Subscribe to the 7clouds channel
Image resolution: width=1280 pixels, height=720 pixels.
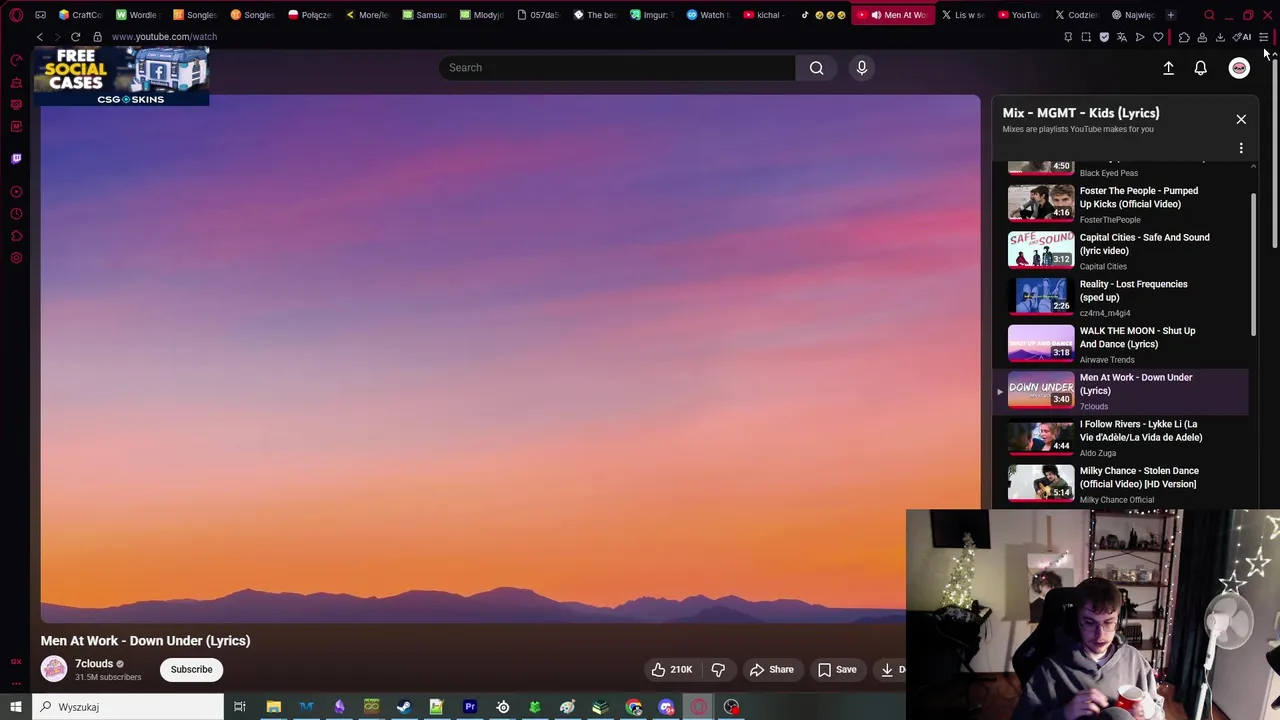pos(191,669)
